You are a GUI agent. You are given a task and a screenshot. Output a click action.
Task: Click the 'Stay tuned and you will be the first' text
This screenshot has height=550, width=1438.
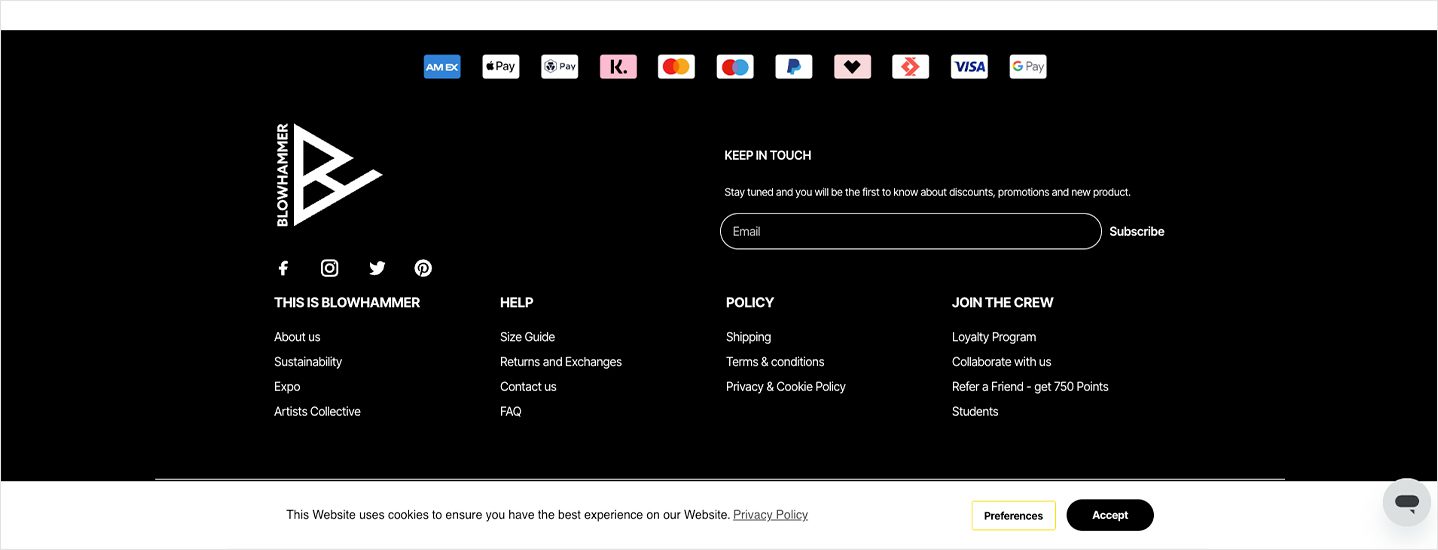click(x=927, y=192)
